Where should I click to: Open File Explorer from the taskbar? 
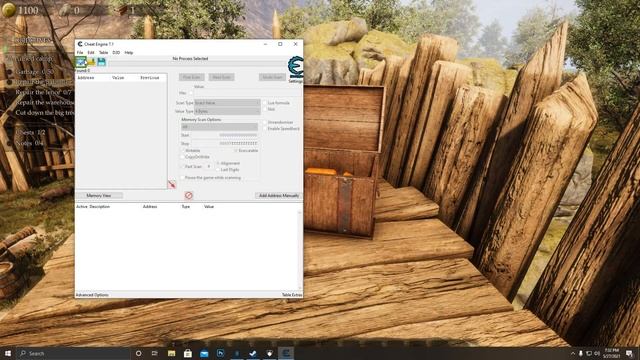click(171, 353)
